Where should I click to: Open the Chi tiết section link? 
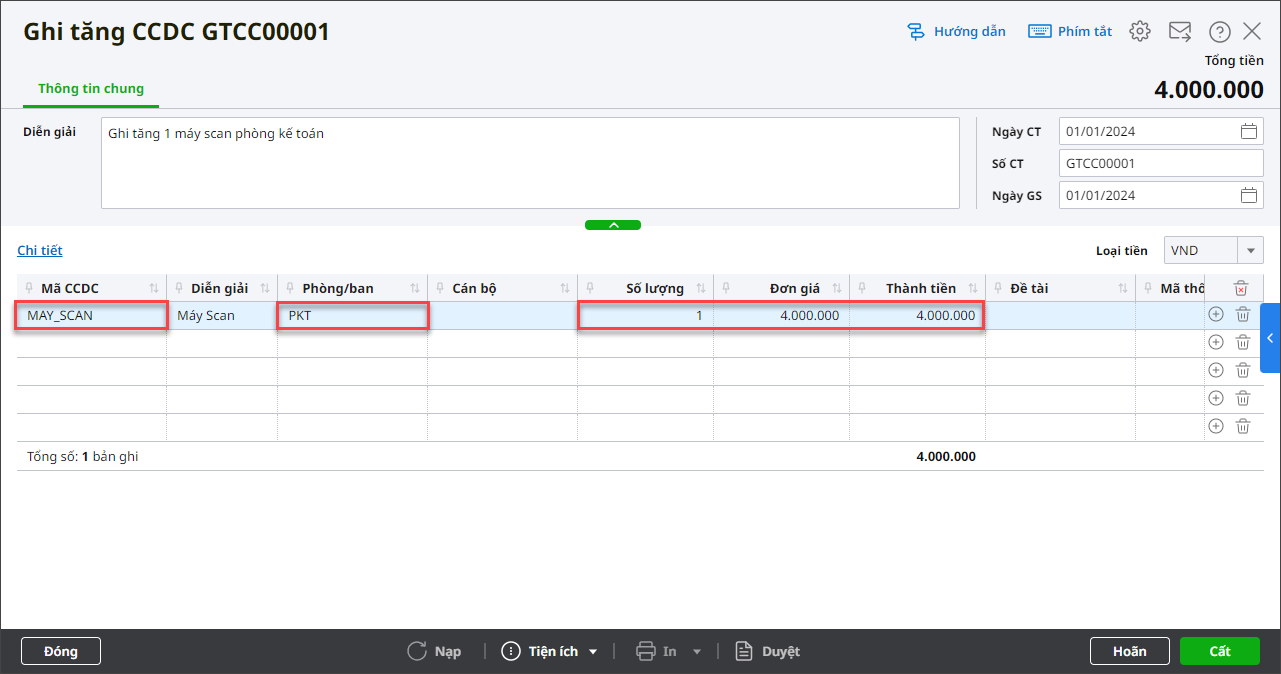[x=40, y=250]
